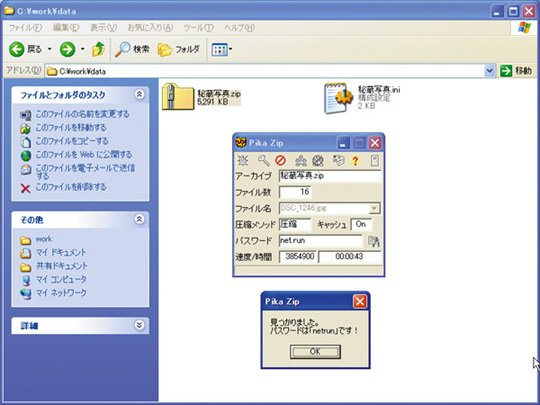Click the ファイル数 field showing 16
This screenshot has height=405, width=540.
click(295, 192)
